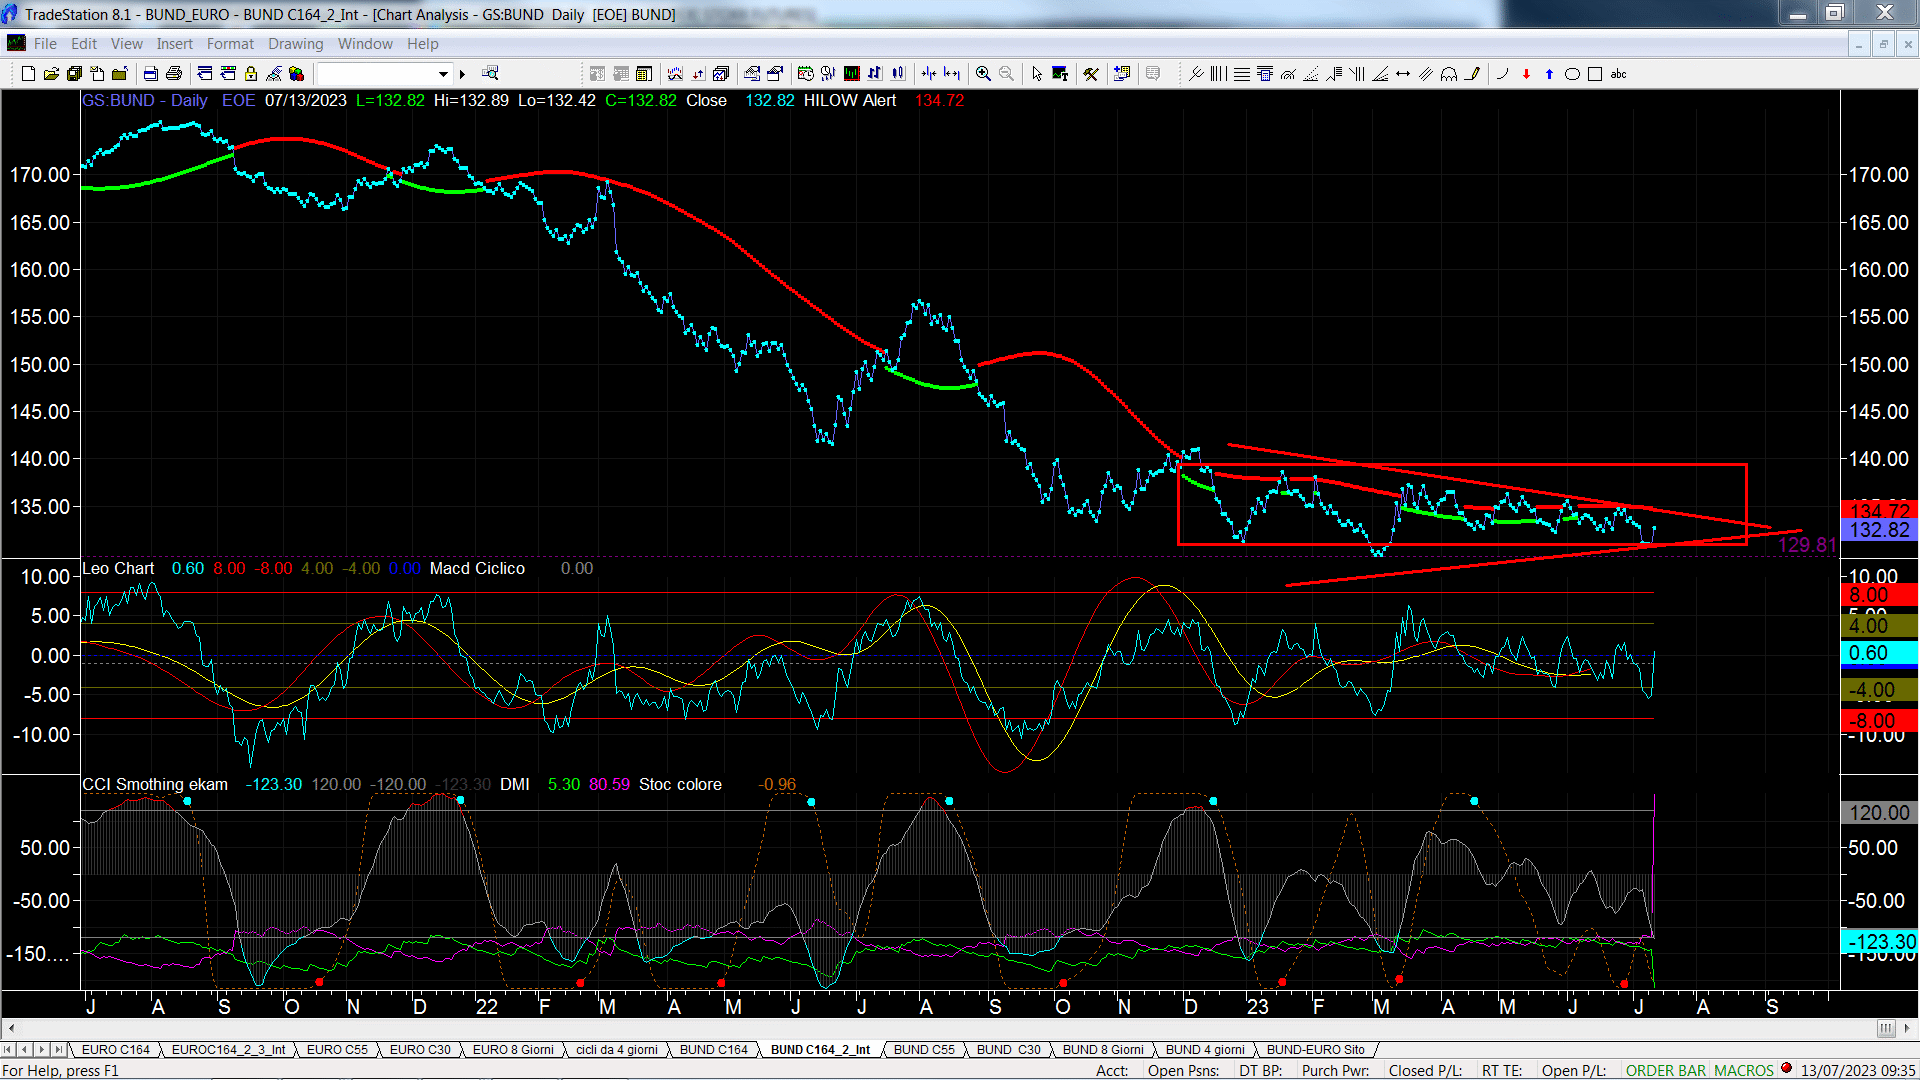Open the View menu

pos(127,44)
